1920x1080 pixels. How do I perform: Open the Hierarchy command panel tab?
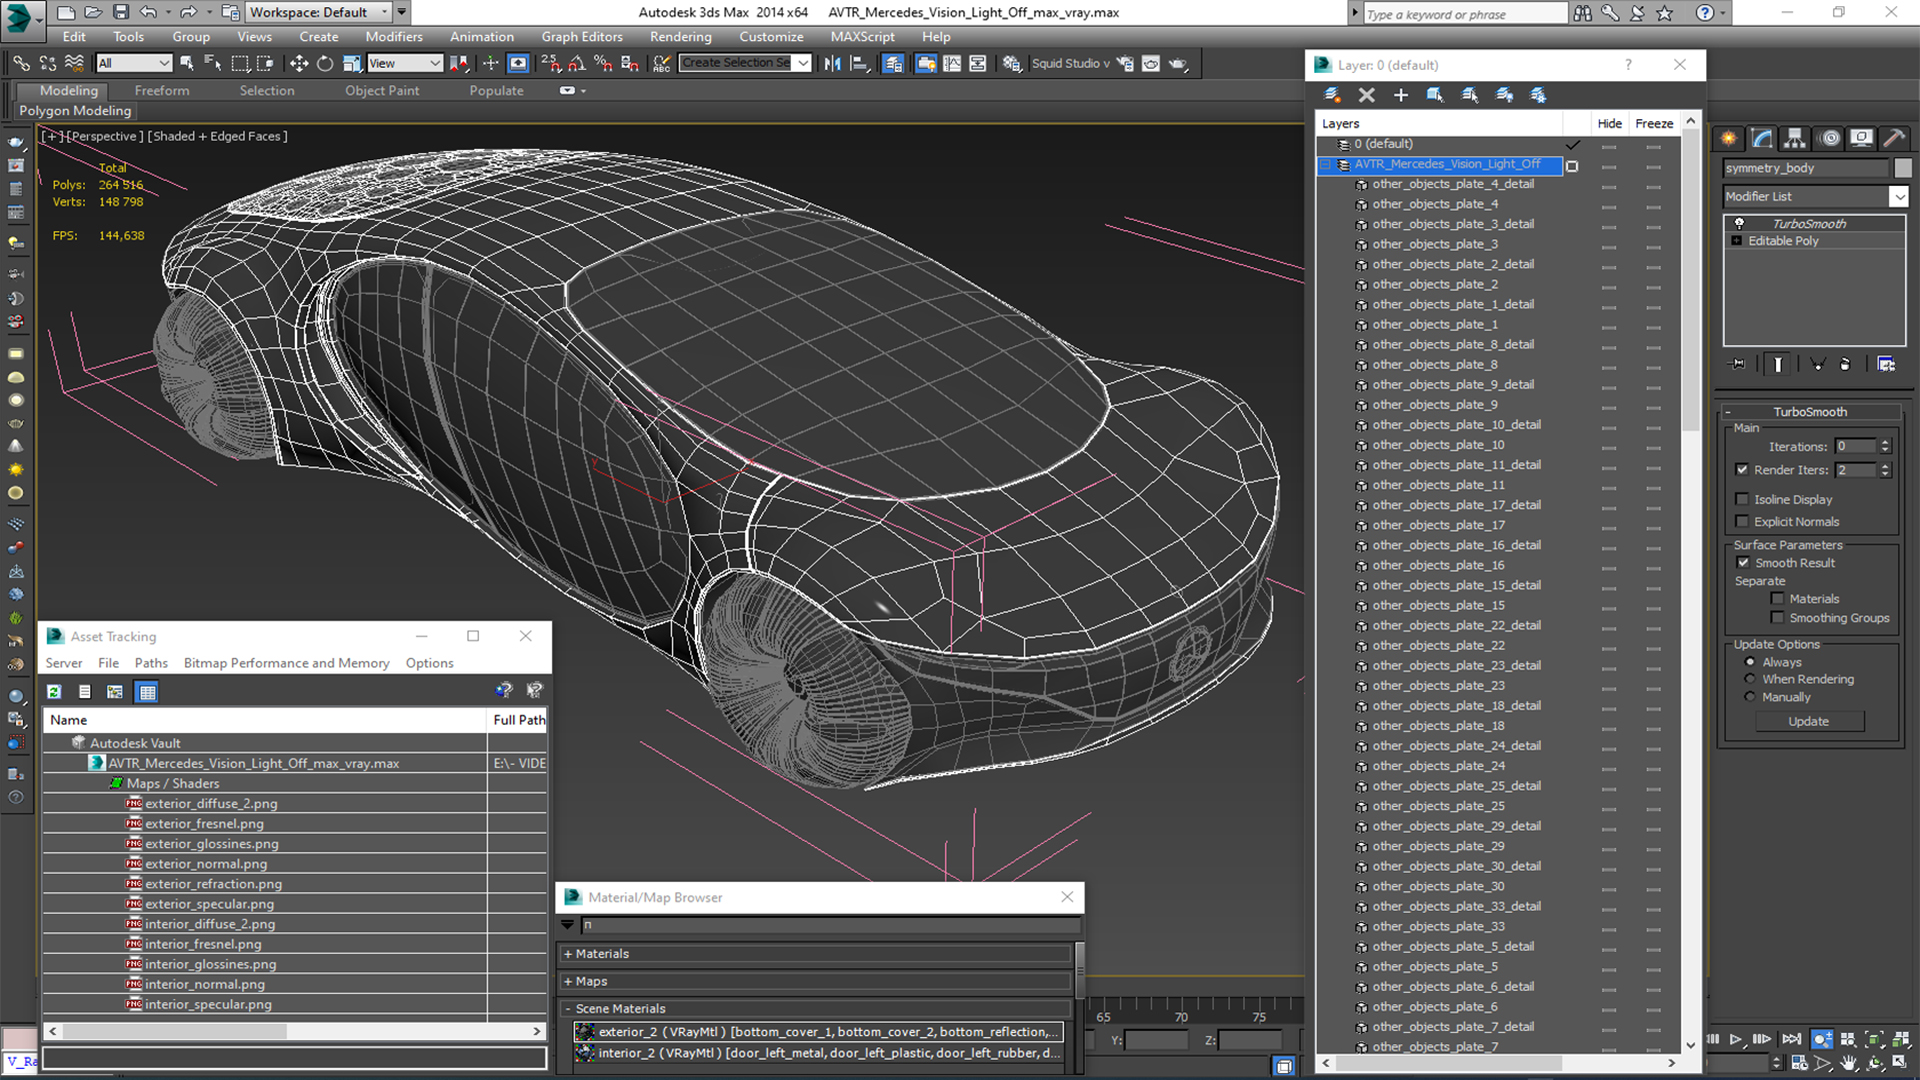point(1795,138)
